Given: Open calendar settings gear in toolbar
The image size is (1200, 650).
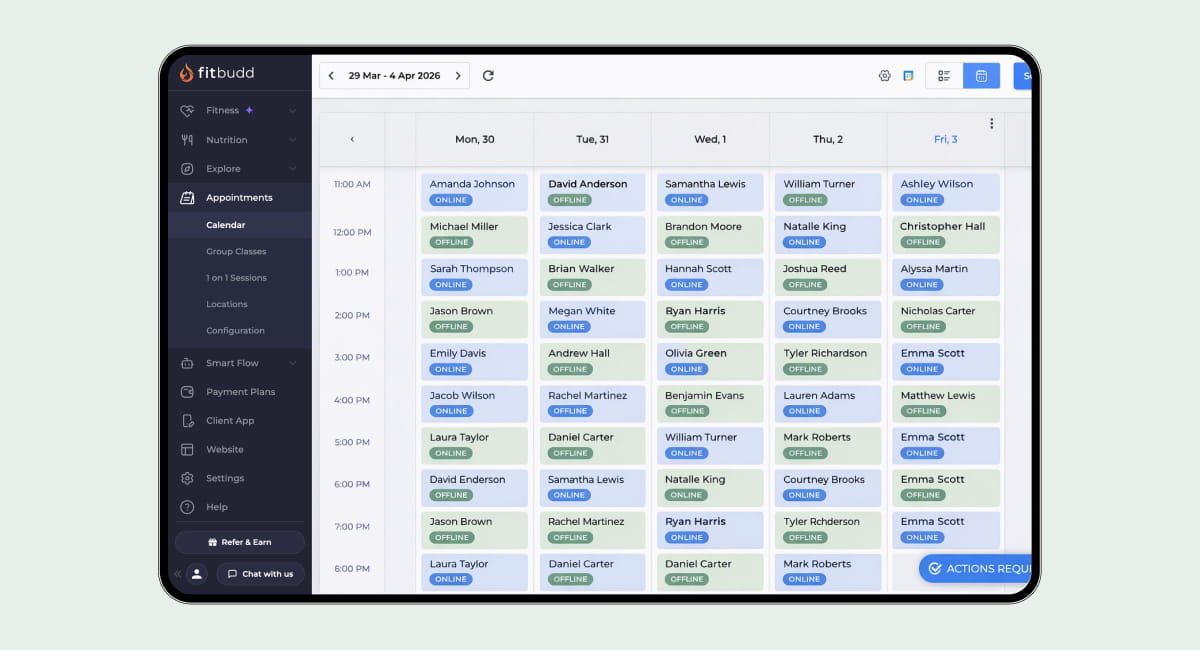Looking at the screenshot, I should 884,76.
